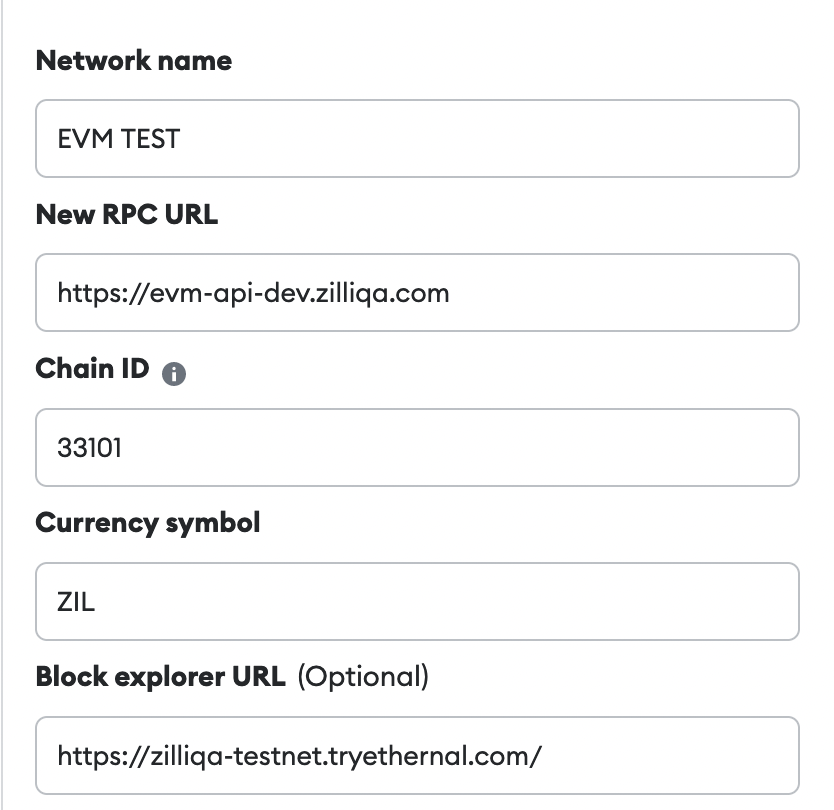834x810 pixels.
Task: Click the 33101 chain ID value
Action: click(x=90, y=447)
